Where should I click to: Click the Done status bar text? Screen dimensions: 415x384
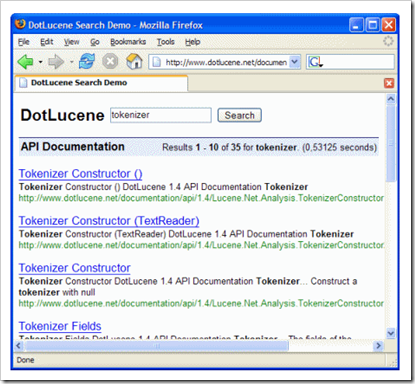[25, 360]
